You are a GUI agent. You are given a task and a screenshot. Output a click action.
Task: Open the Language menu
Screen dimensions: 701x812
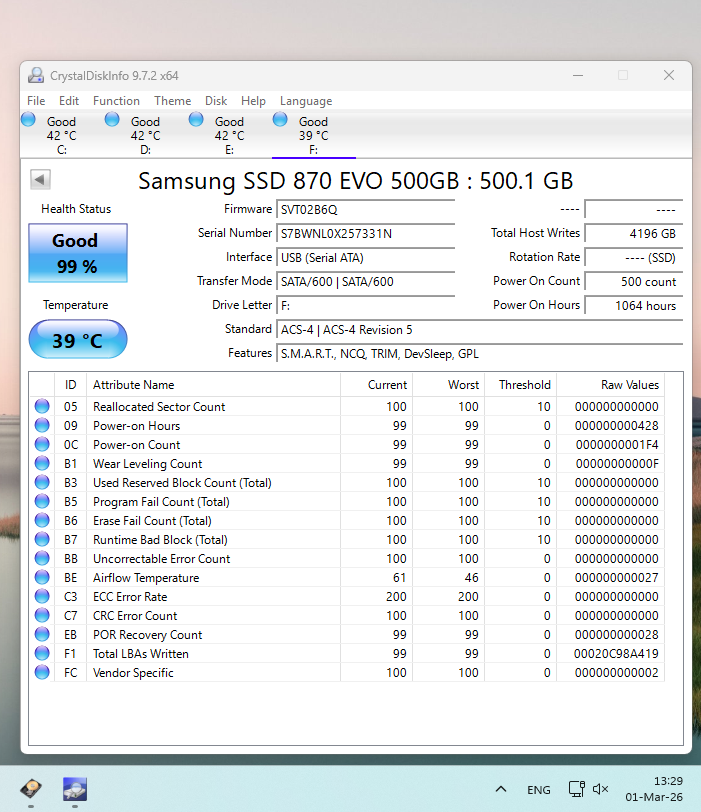click(x=306, y=101)
